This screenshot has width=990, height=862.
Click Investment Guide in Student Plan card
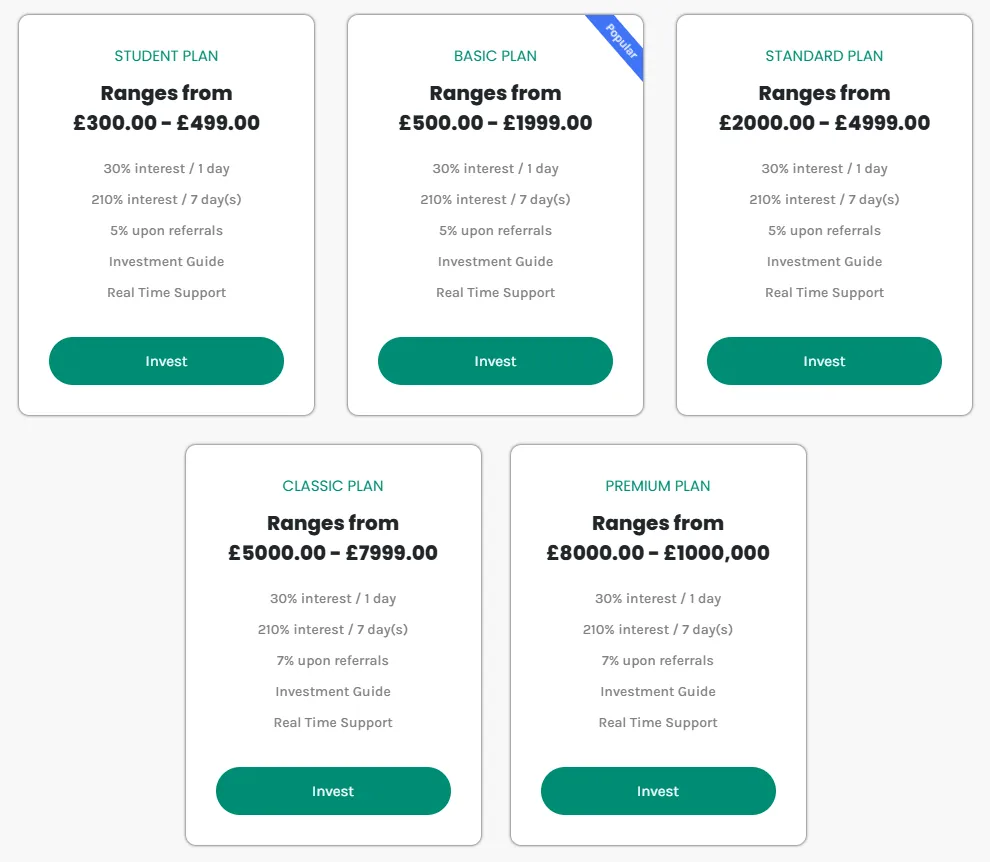166,261
